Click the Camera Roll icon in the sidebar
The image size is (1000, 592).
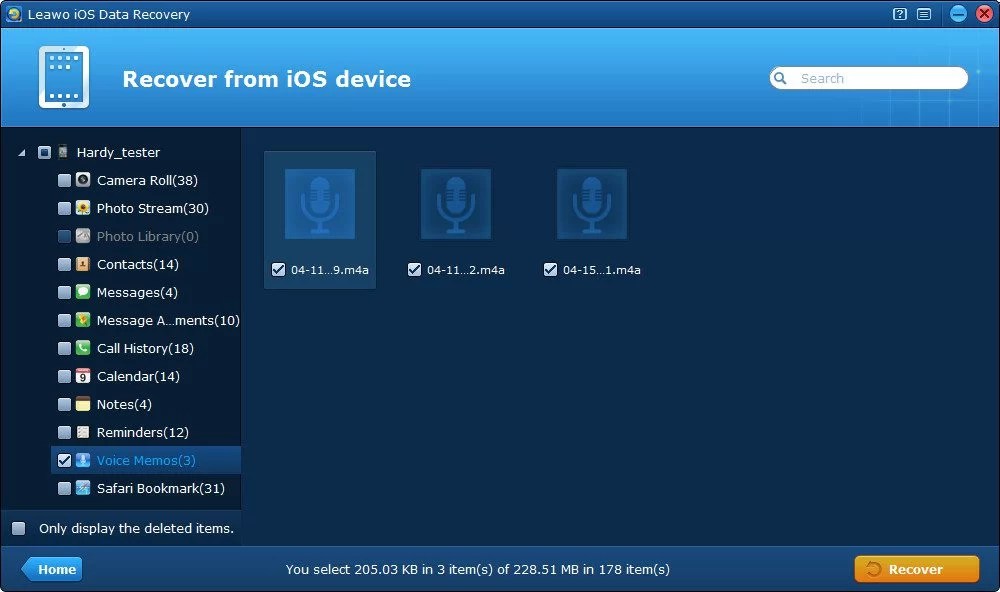[x=81, y=180]
